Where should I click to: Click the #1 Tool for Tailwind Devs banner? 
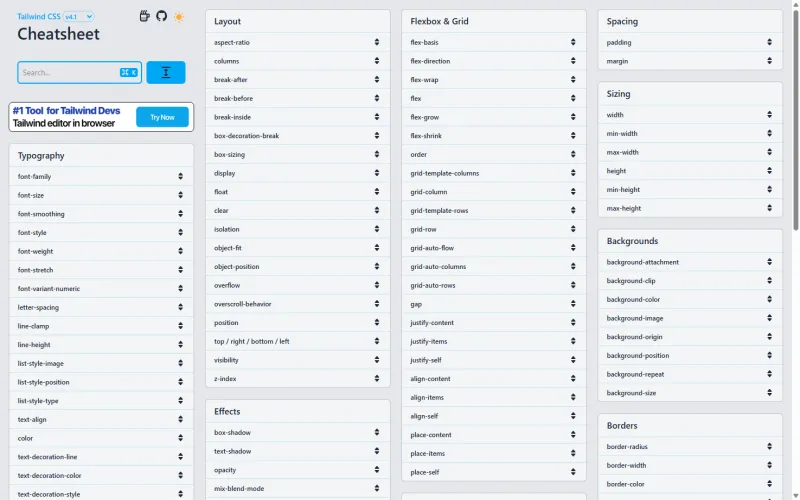[101, 117]
